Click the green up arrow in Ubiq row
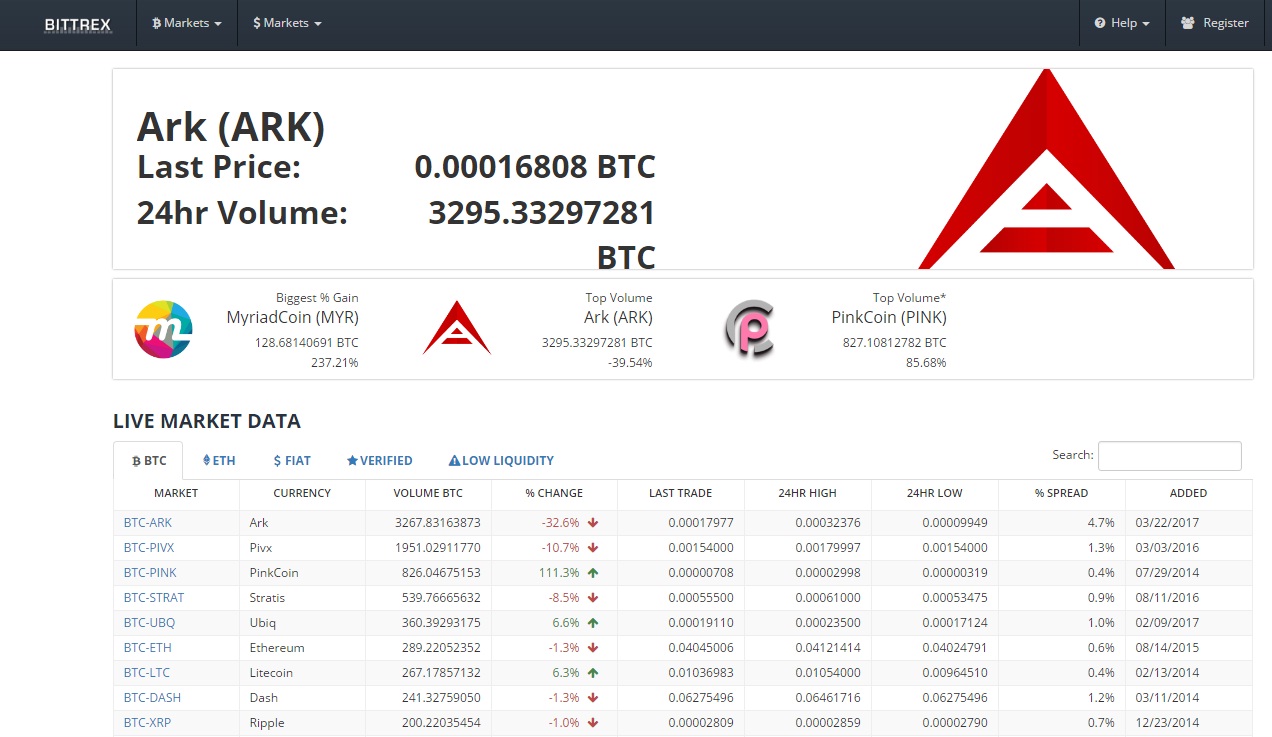Screen dimensions: 1272x737 593,623
